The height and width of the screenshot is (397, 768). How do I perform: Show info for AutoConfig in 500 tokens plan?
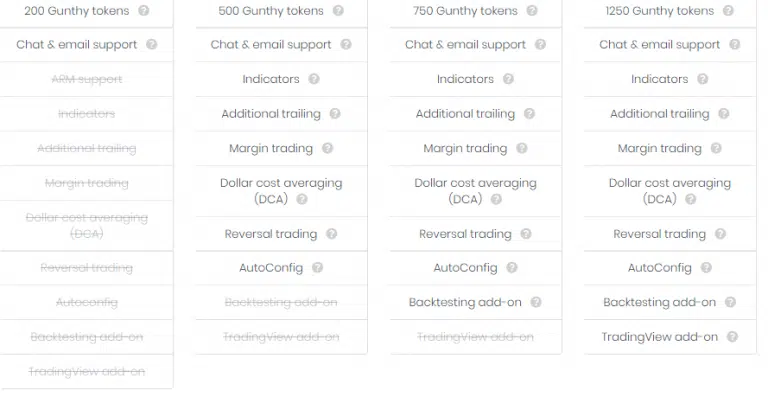point(317,267)
